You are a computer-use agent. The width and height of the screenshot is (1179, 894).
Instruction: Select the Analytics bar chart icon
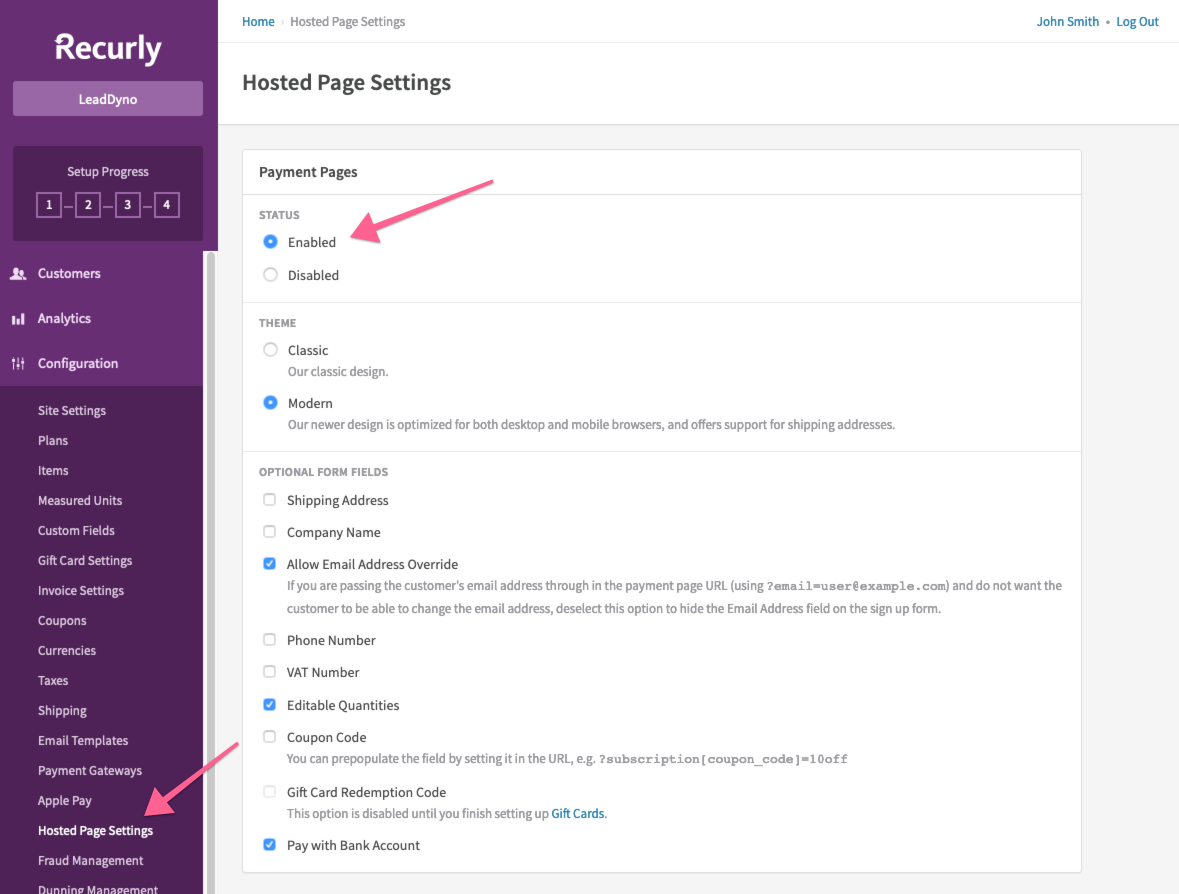(x=18, y=318)
